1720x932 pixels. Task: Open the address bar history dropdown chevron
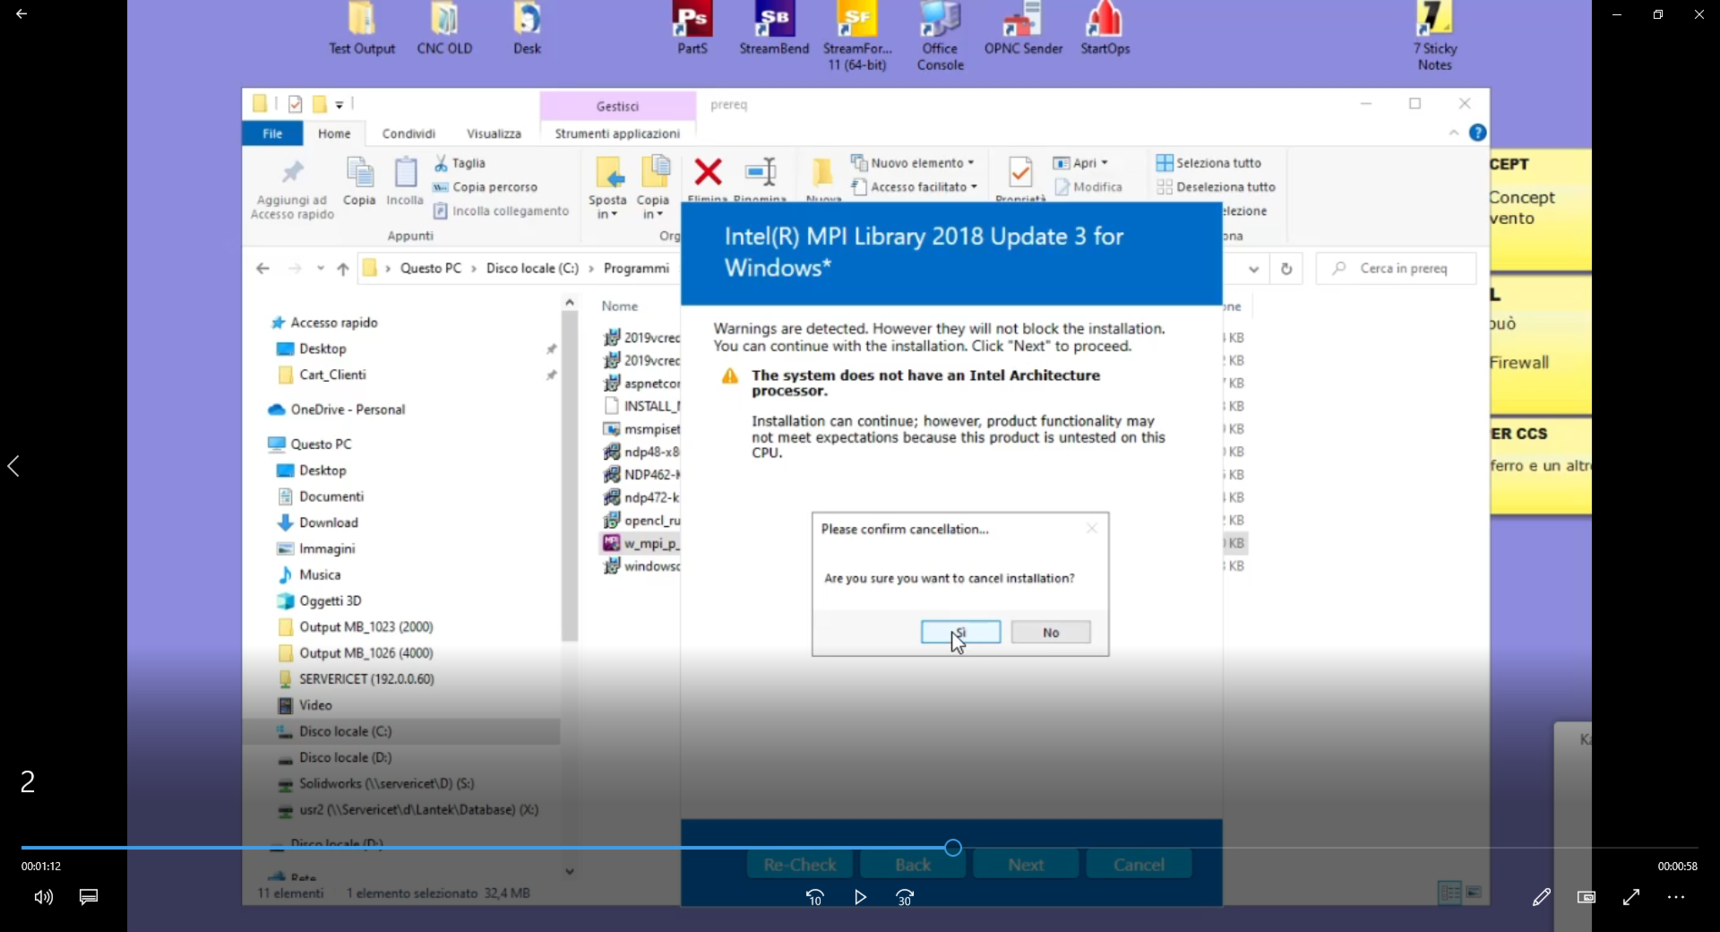[x=1253, y=269]
